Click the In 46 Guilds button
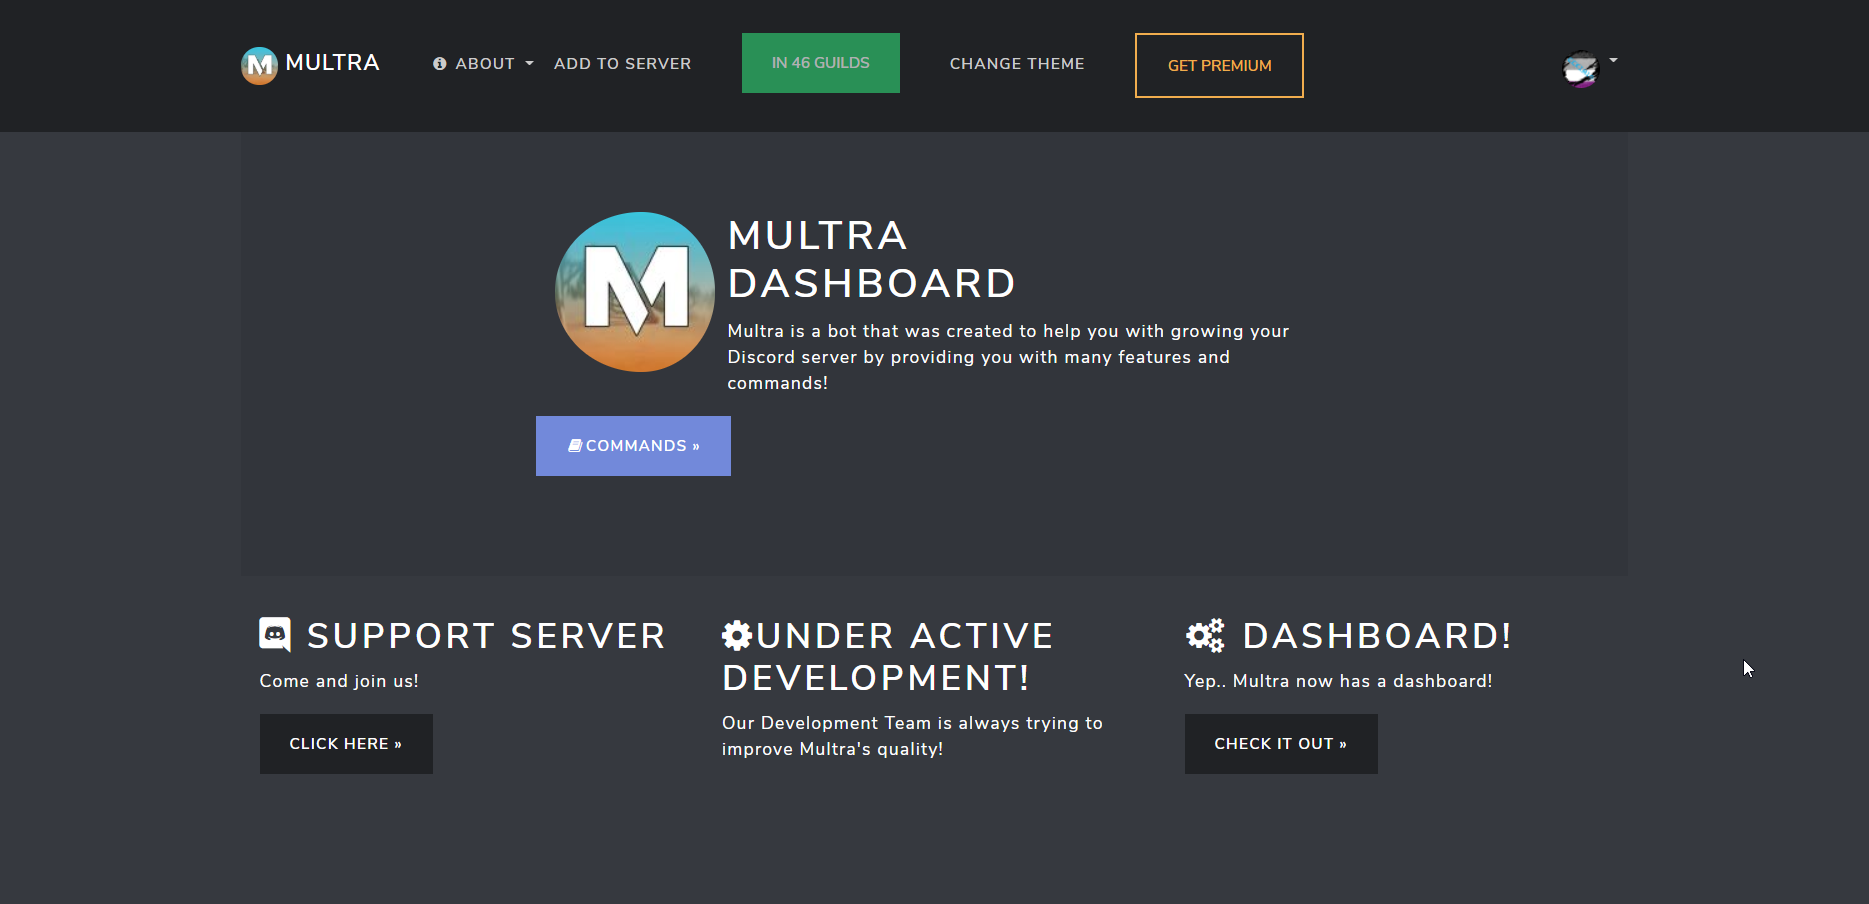This screenshot has height=904, width=1869. tap(821, 63)
